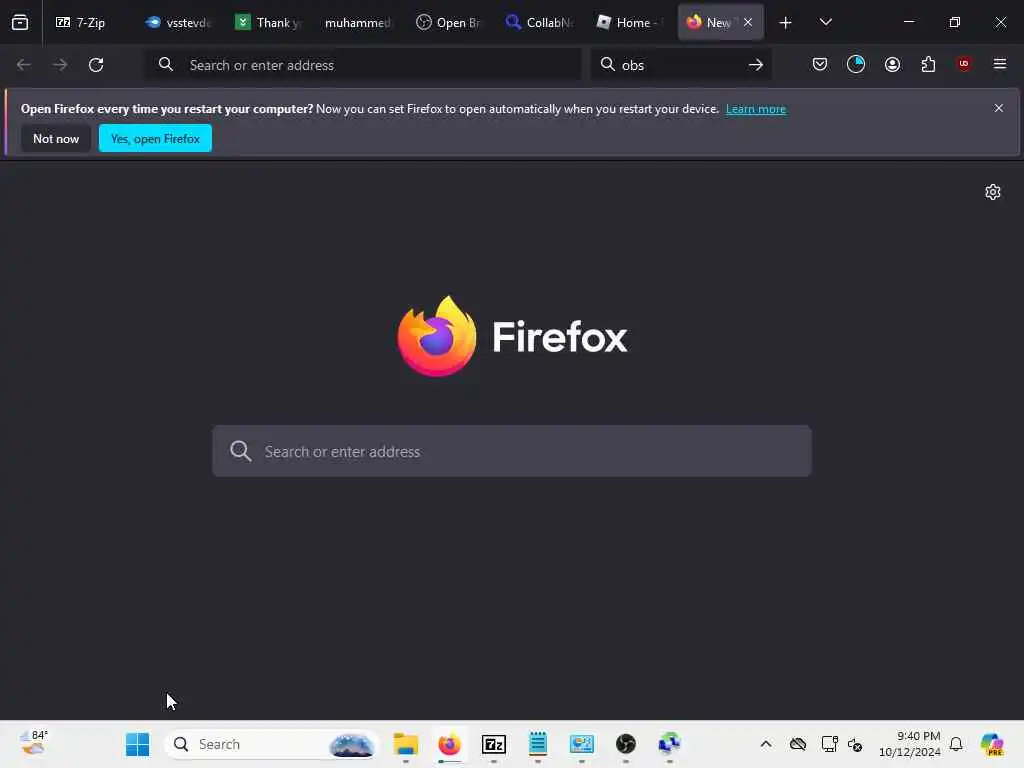Close the New Tab tab

point(748,22)
